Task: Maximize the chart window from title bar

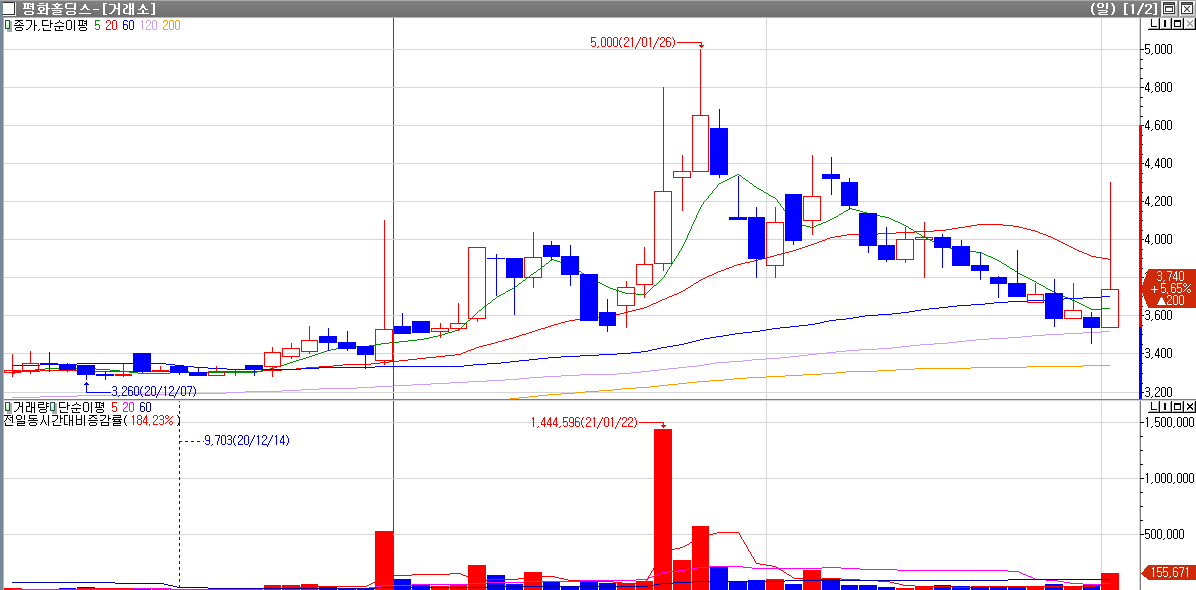Action: pos(1168,8)
